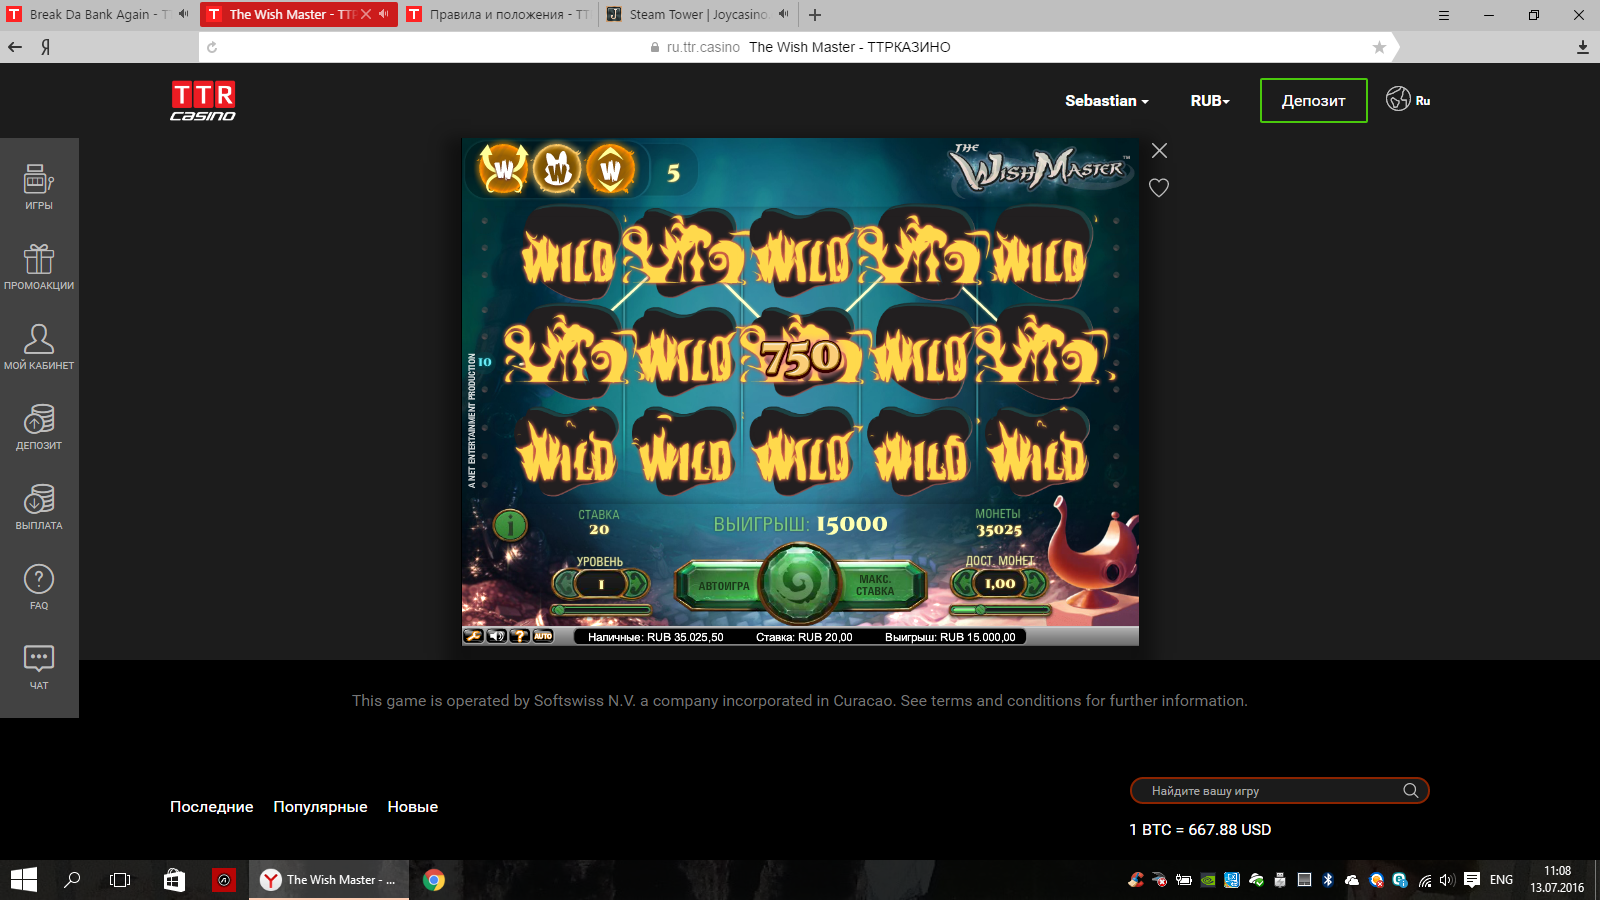
Task: Decrease coin value with left arrow
Action: pyautogui.click(x=963, y=583)
